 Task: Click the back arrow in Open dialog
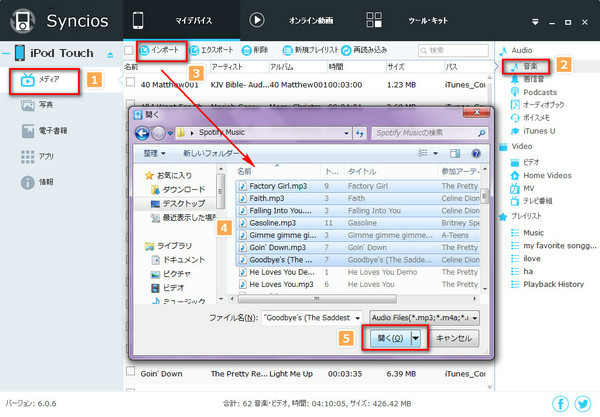(x=142, y=133)
